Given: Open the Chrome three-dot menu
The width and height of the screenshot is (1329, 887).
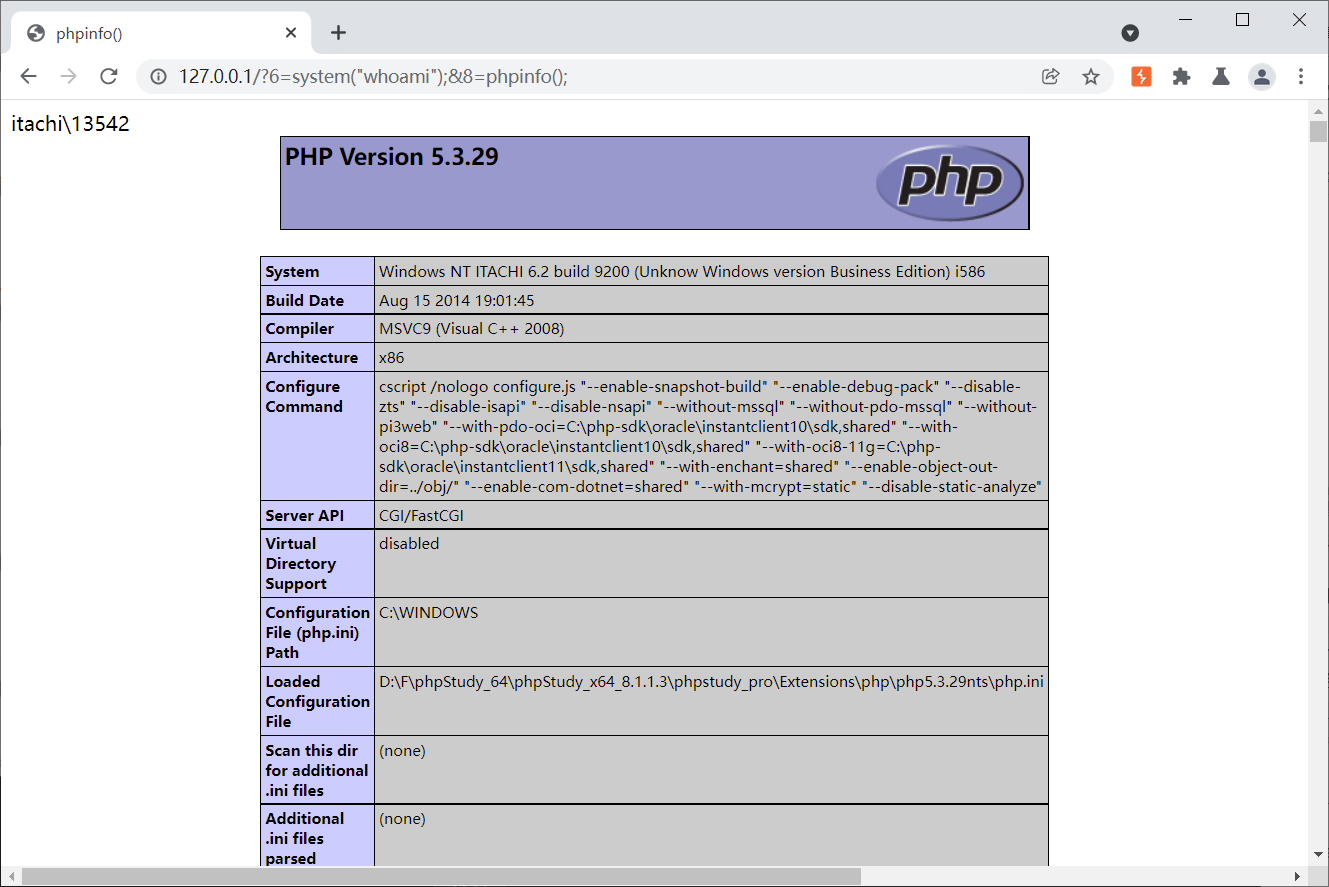Looking at the screenshot, I should (1301, 77).
